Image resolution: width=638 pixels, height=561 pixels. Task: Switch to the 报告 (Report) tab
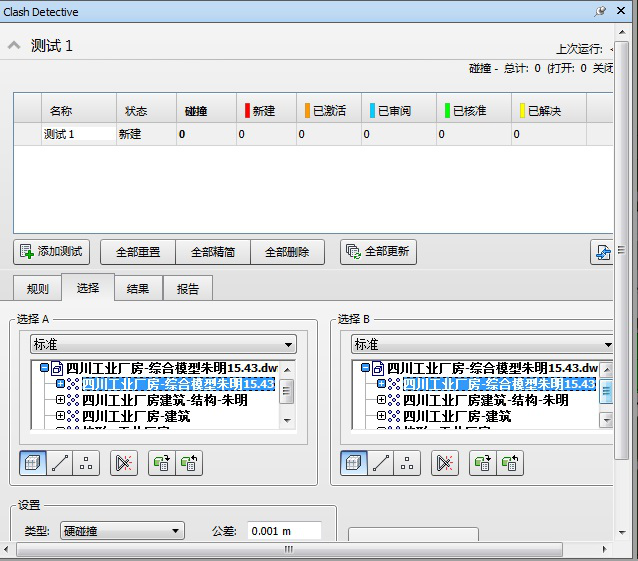[188, 288]
